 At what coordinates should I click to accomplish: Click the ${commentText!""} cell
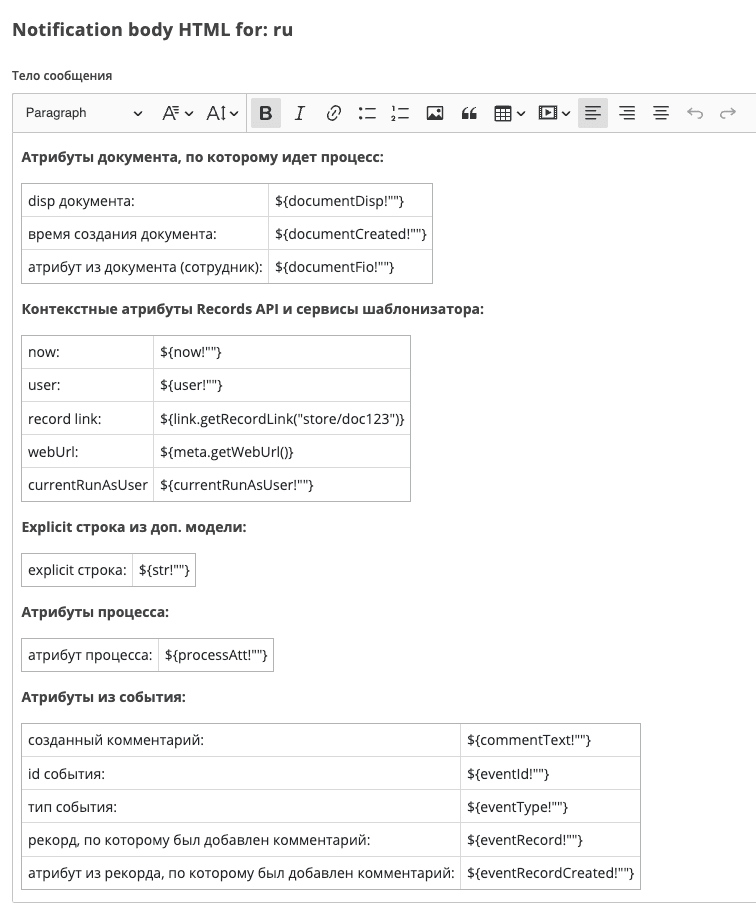(x=550, y=741)
